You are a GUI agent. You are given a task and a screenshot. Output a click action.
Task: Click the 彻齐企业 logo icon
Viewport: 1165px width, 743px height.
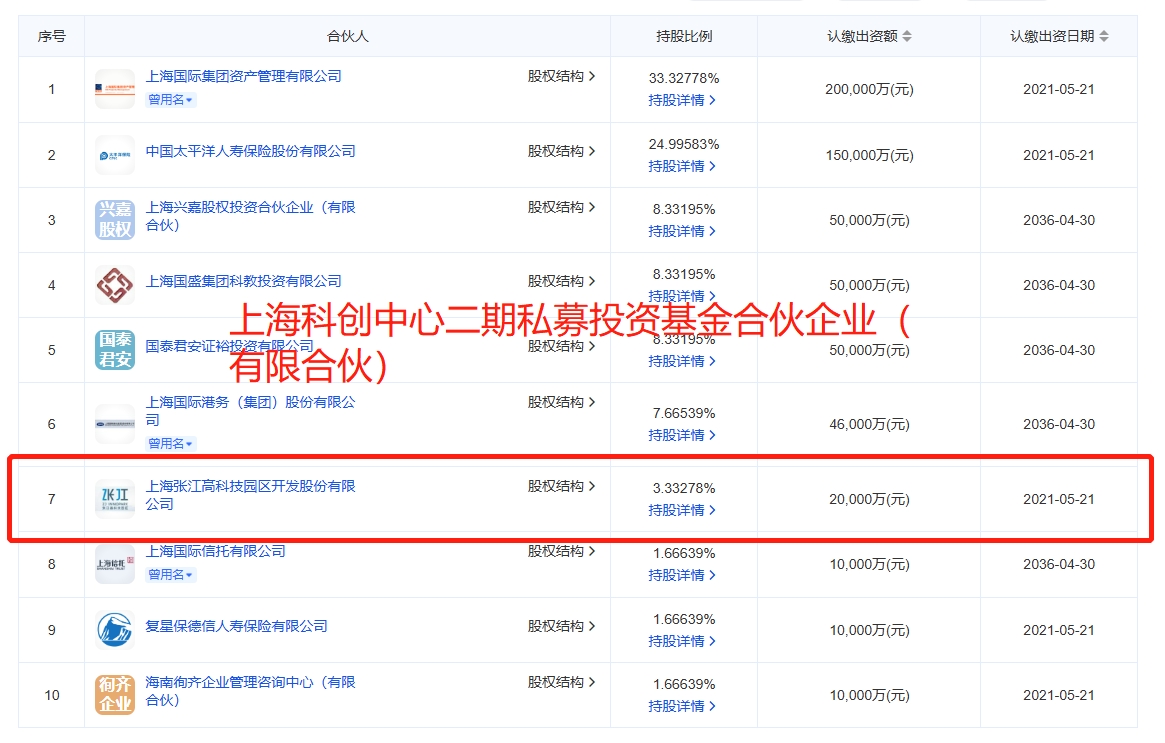coord(115,694)
